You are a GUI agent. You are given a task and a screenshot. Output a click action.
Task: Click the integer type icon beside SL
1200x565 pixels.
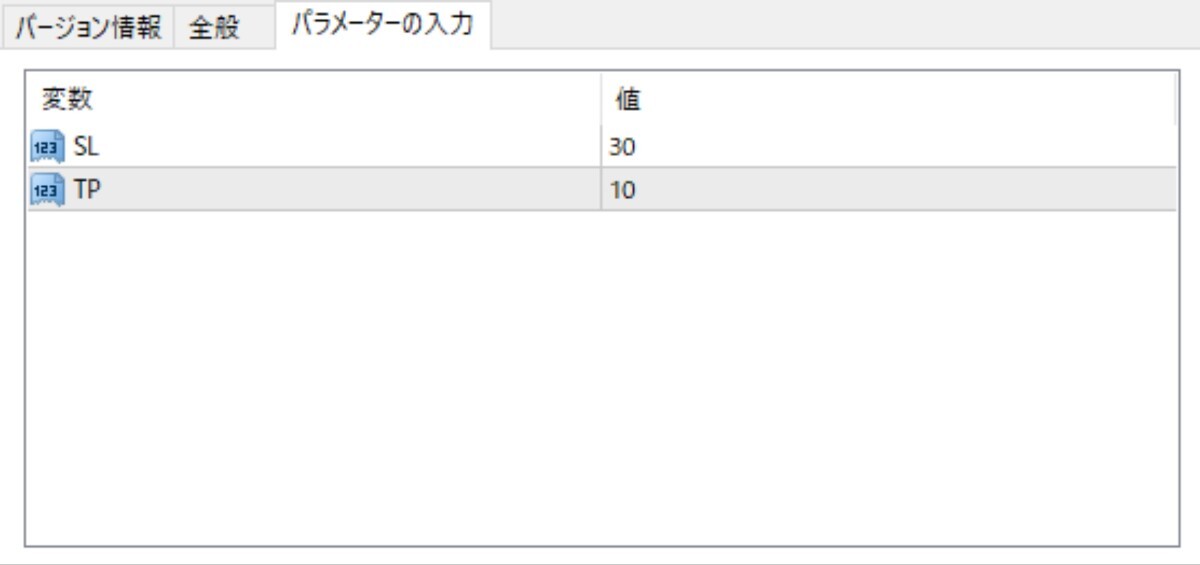coord(47,147)
